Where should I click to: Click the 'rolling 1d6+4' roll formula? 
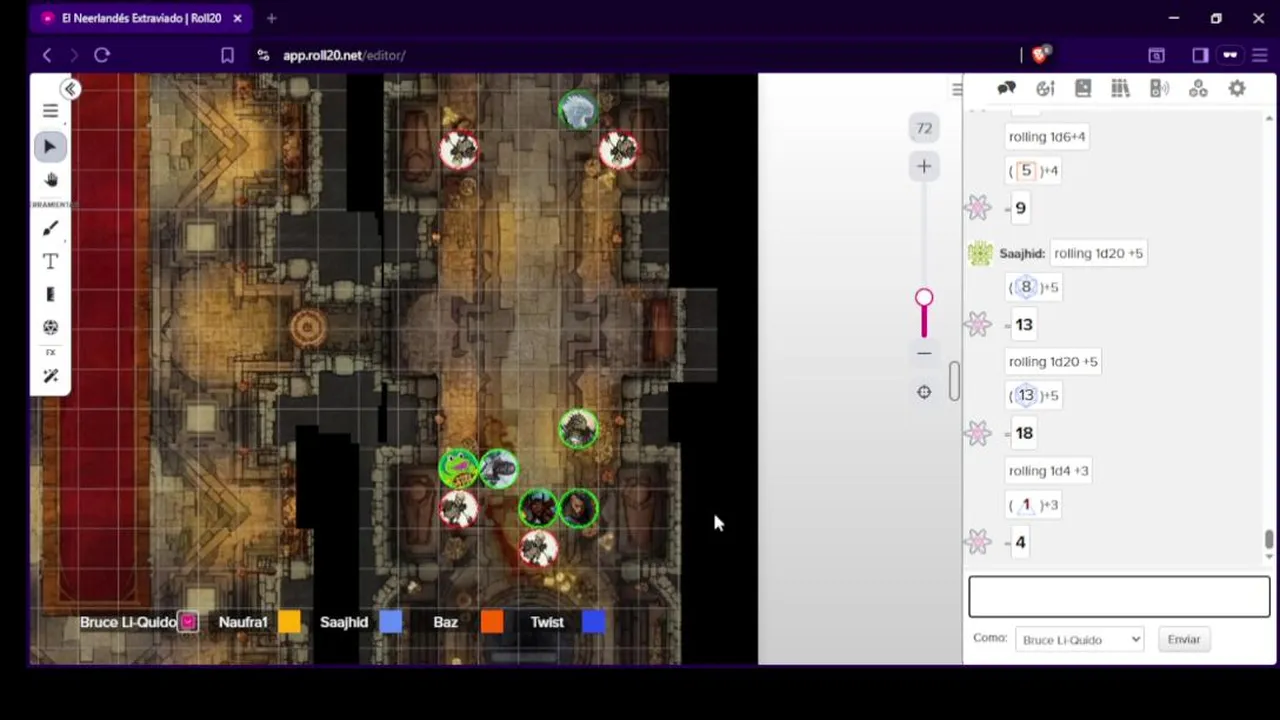1047,137
